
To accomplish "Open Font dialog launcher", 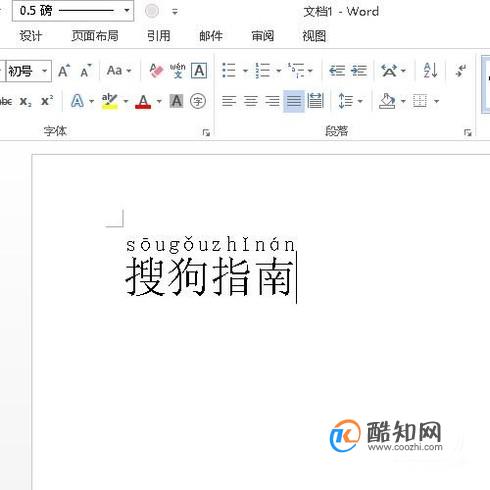I will click(x=206, y=133).
